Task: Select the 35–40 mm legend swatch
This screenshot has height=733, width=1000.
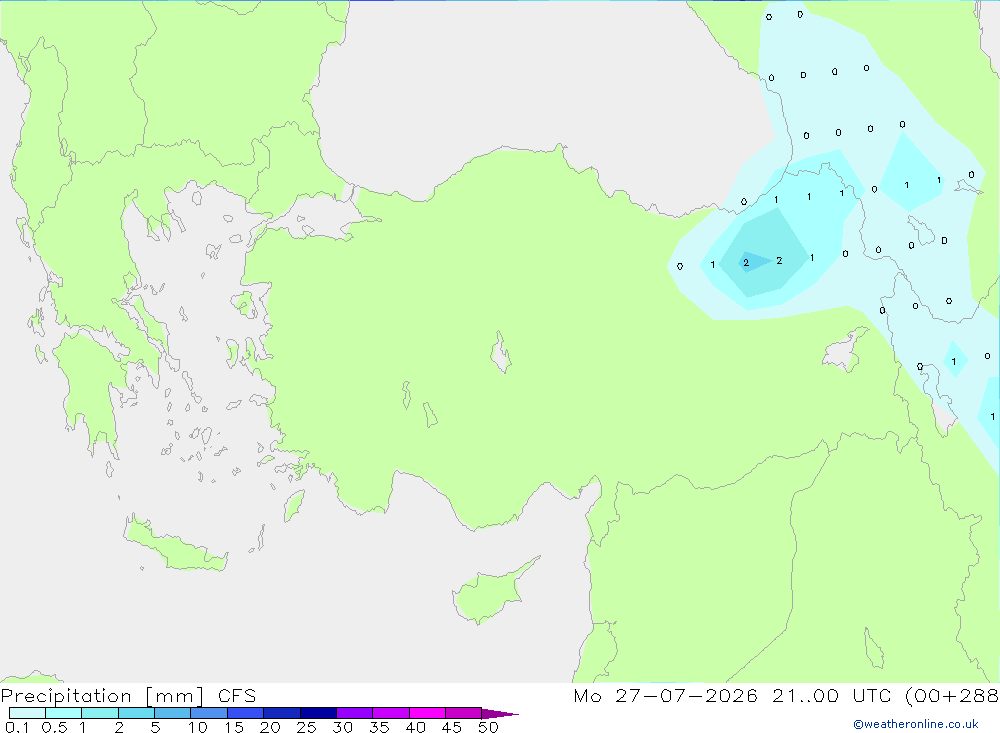Action: tap(391, 713)
